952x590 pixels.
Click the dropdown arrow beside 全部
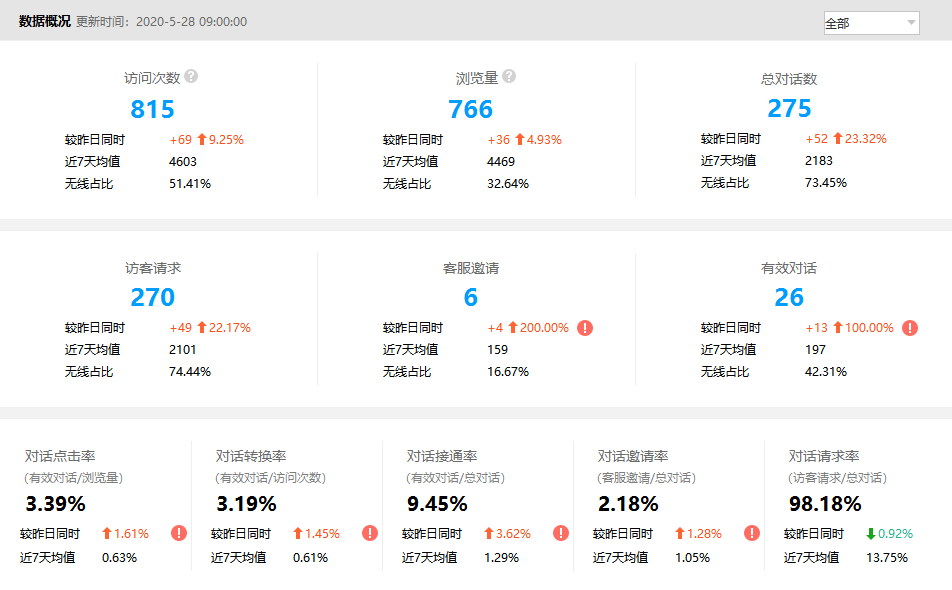[x=910, y=23]
